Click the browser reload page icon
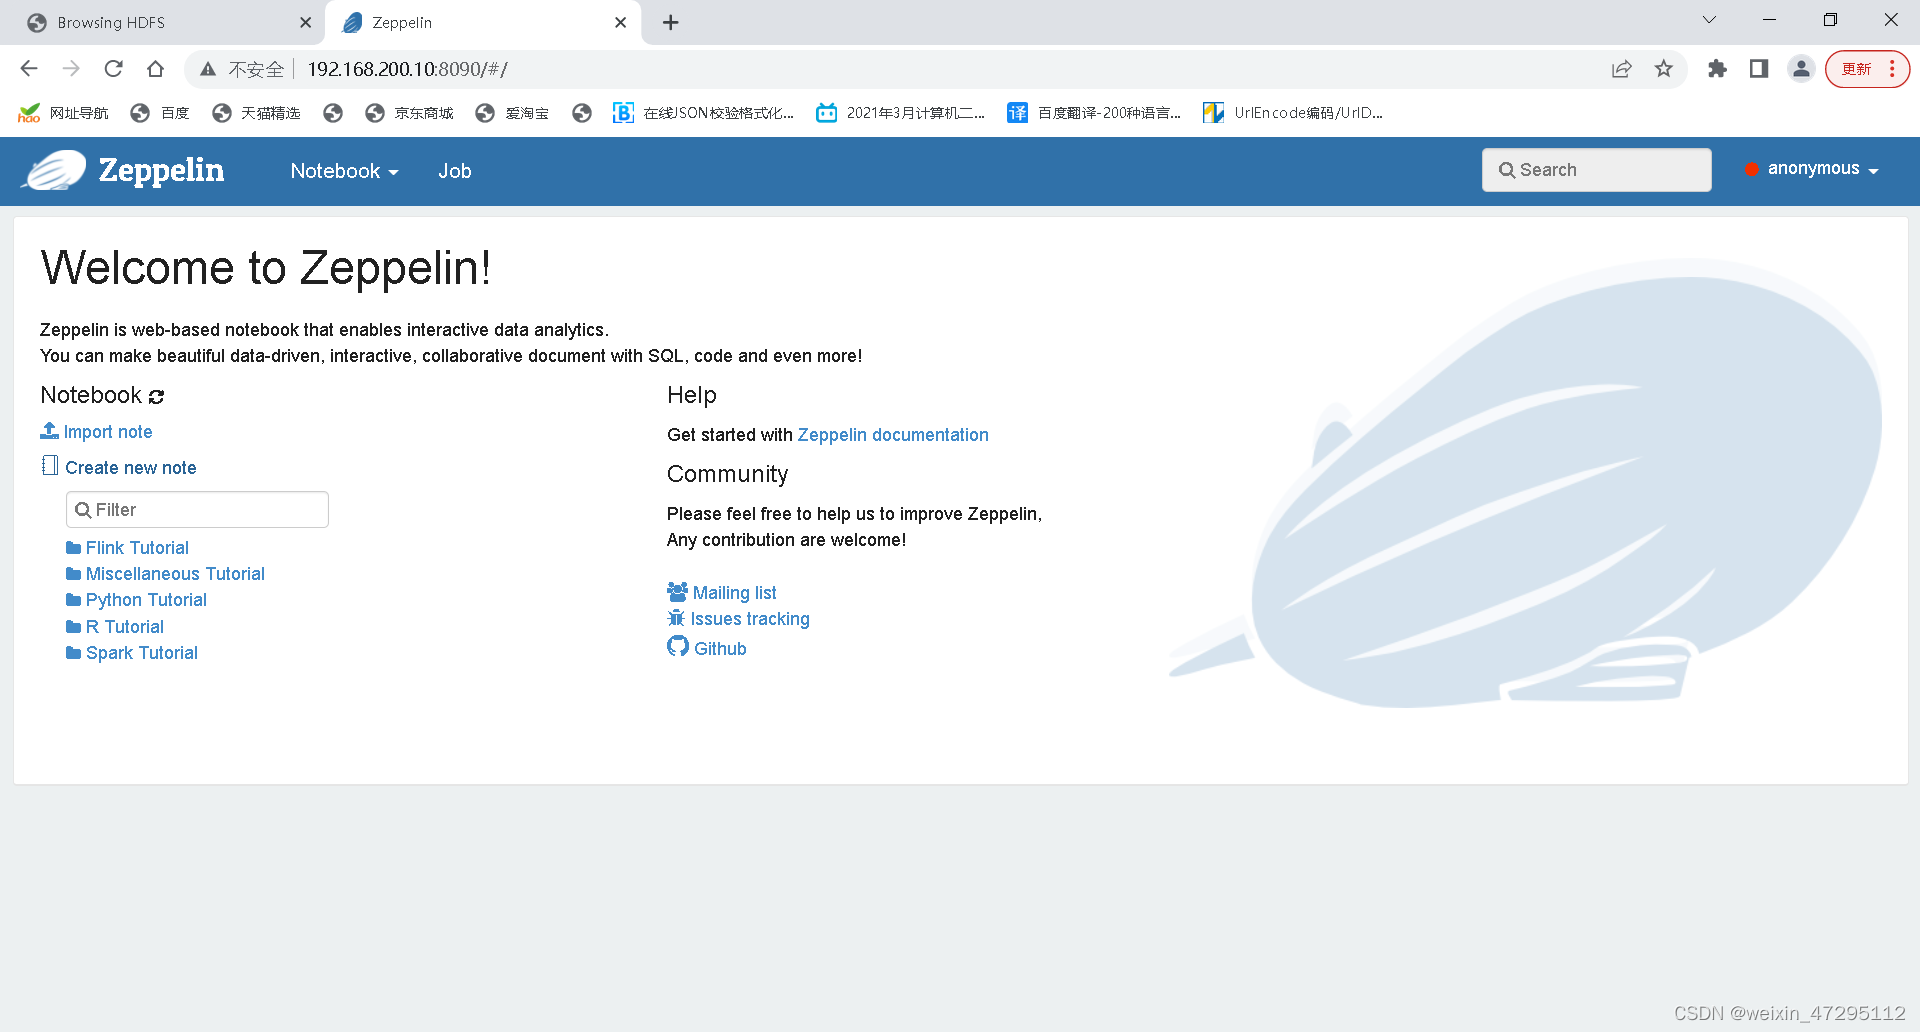 pos(113,68)
